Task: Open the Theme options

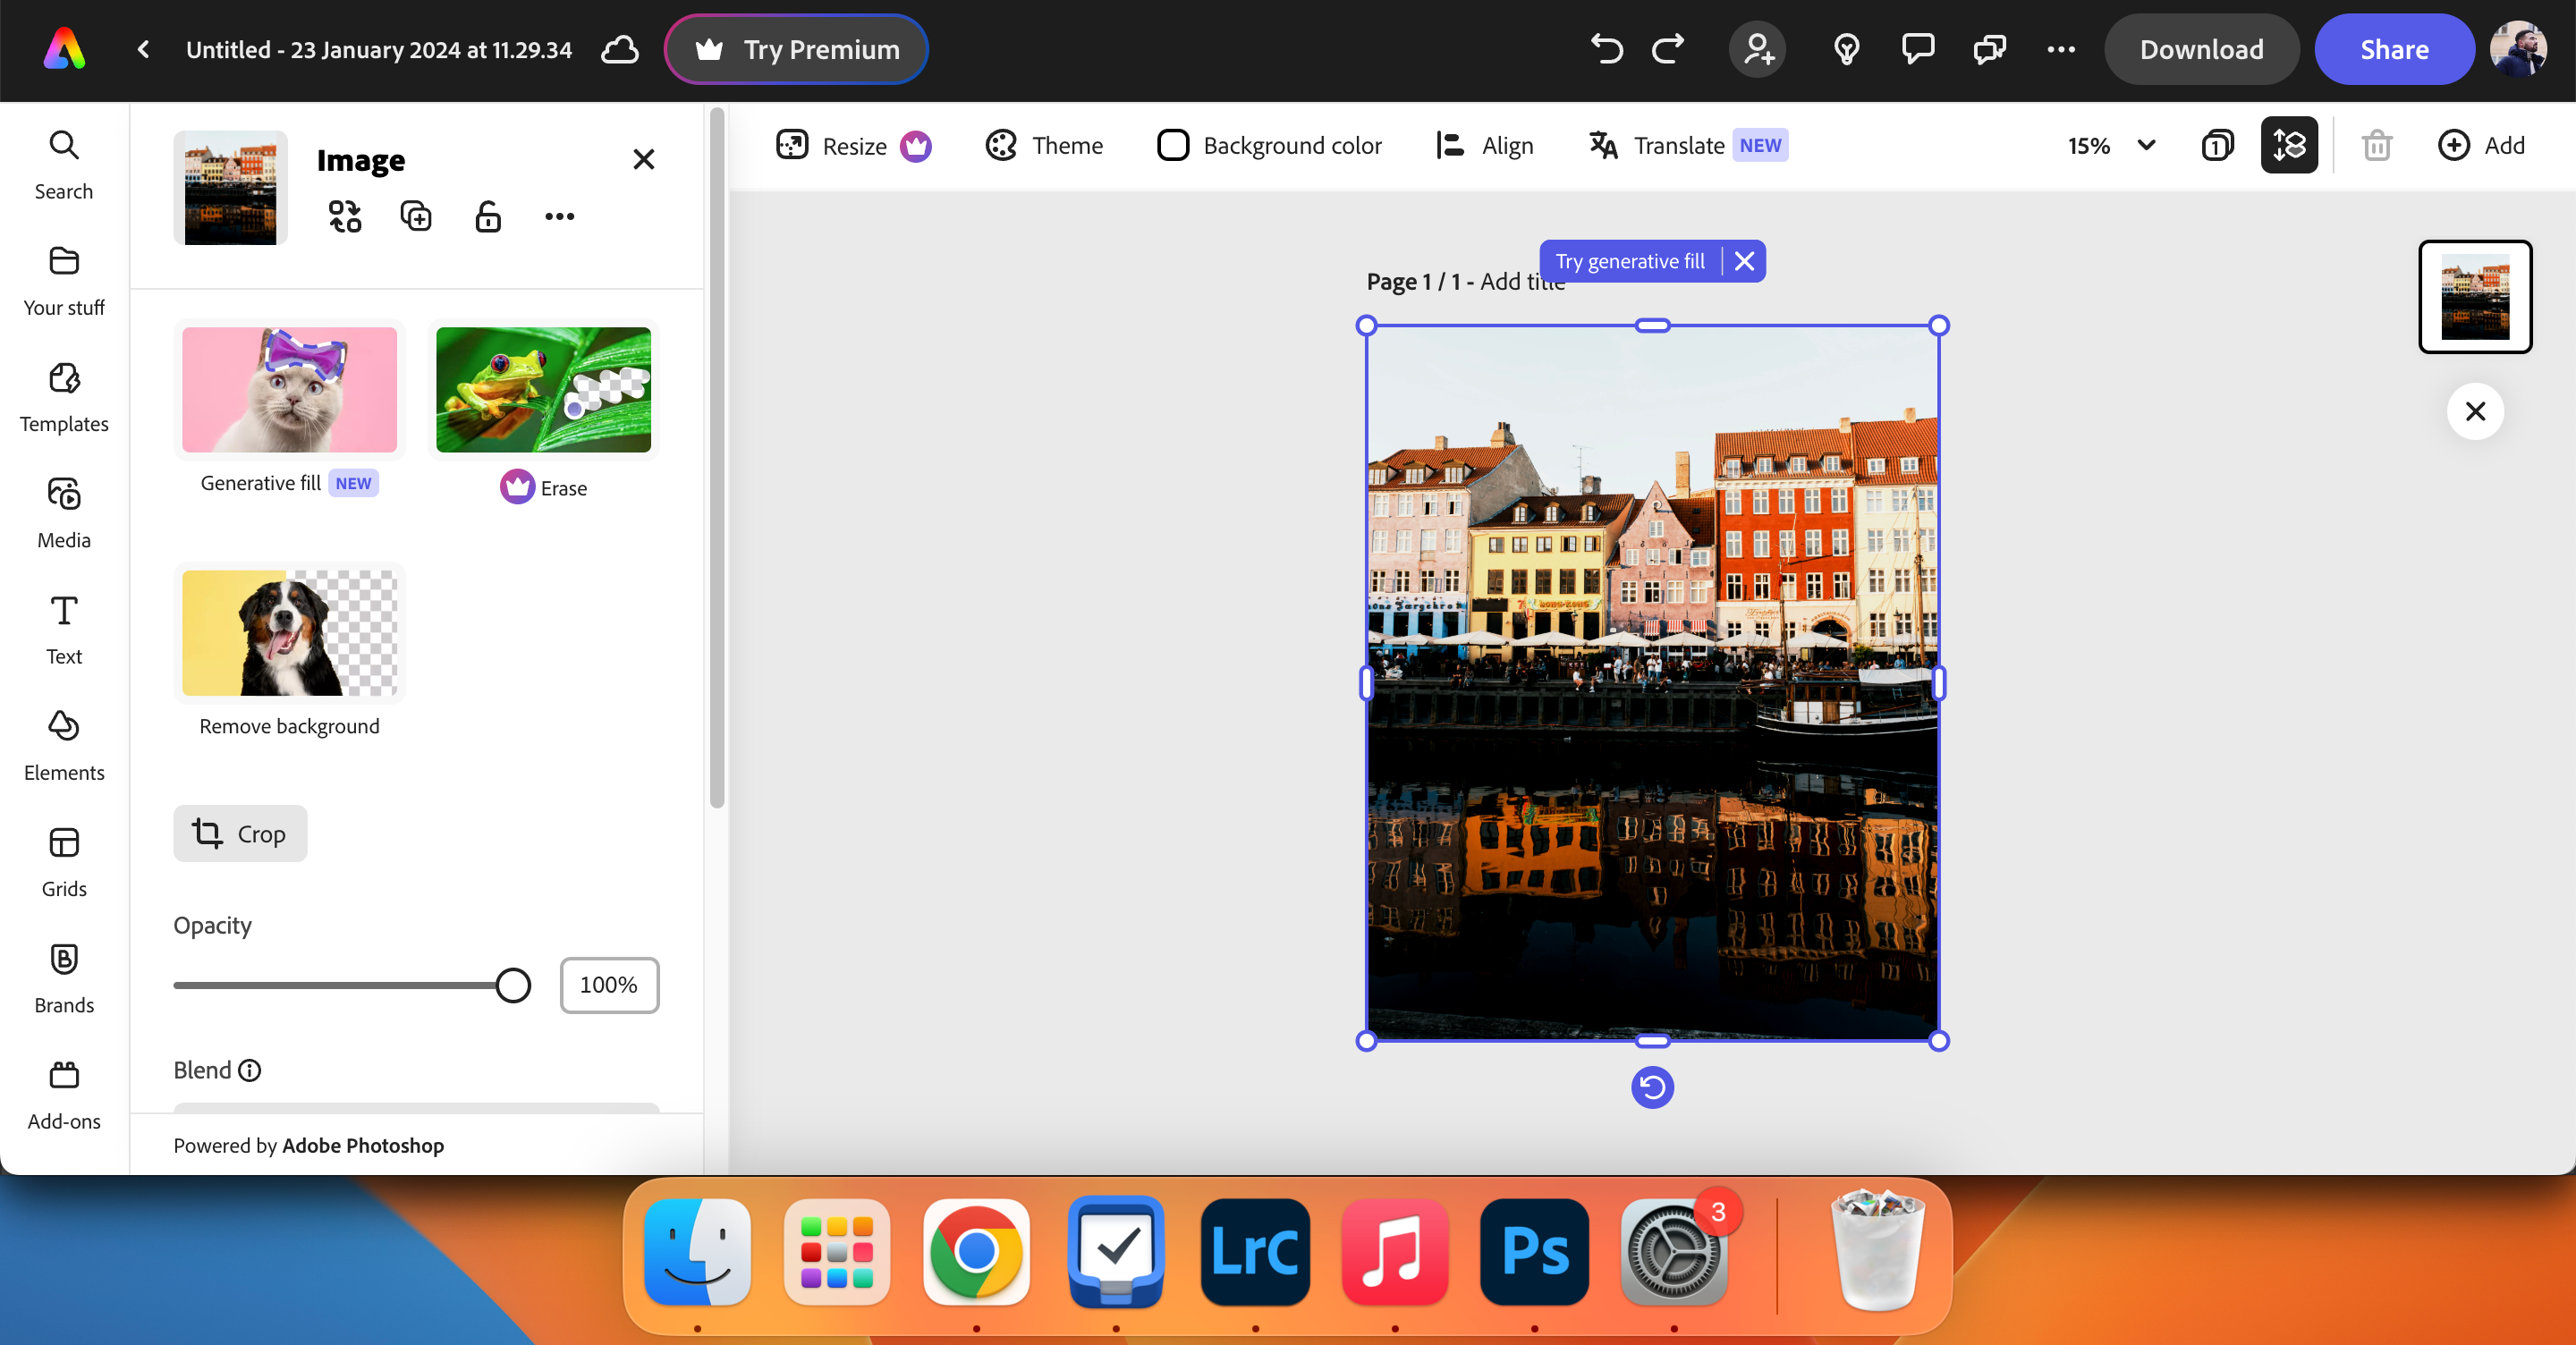Action: [1042, 145]
